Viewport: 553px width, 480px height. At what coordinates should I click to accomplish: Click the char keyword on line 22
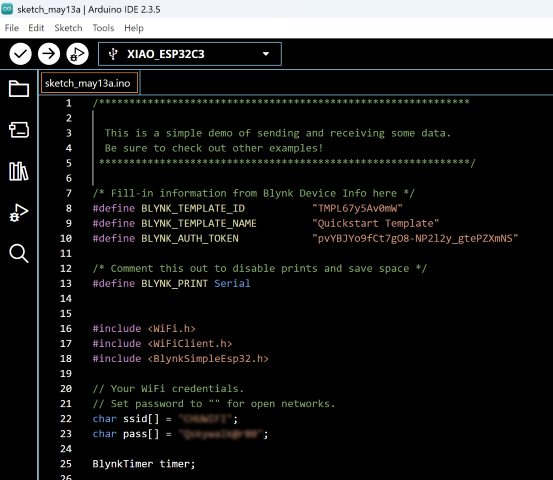click(x=104, y=419)
